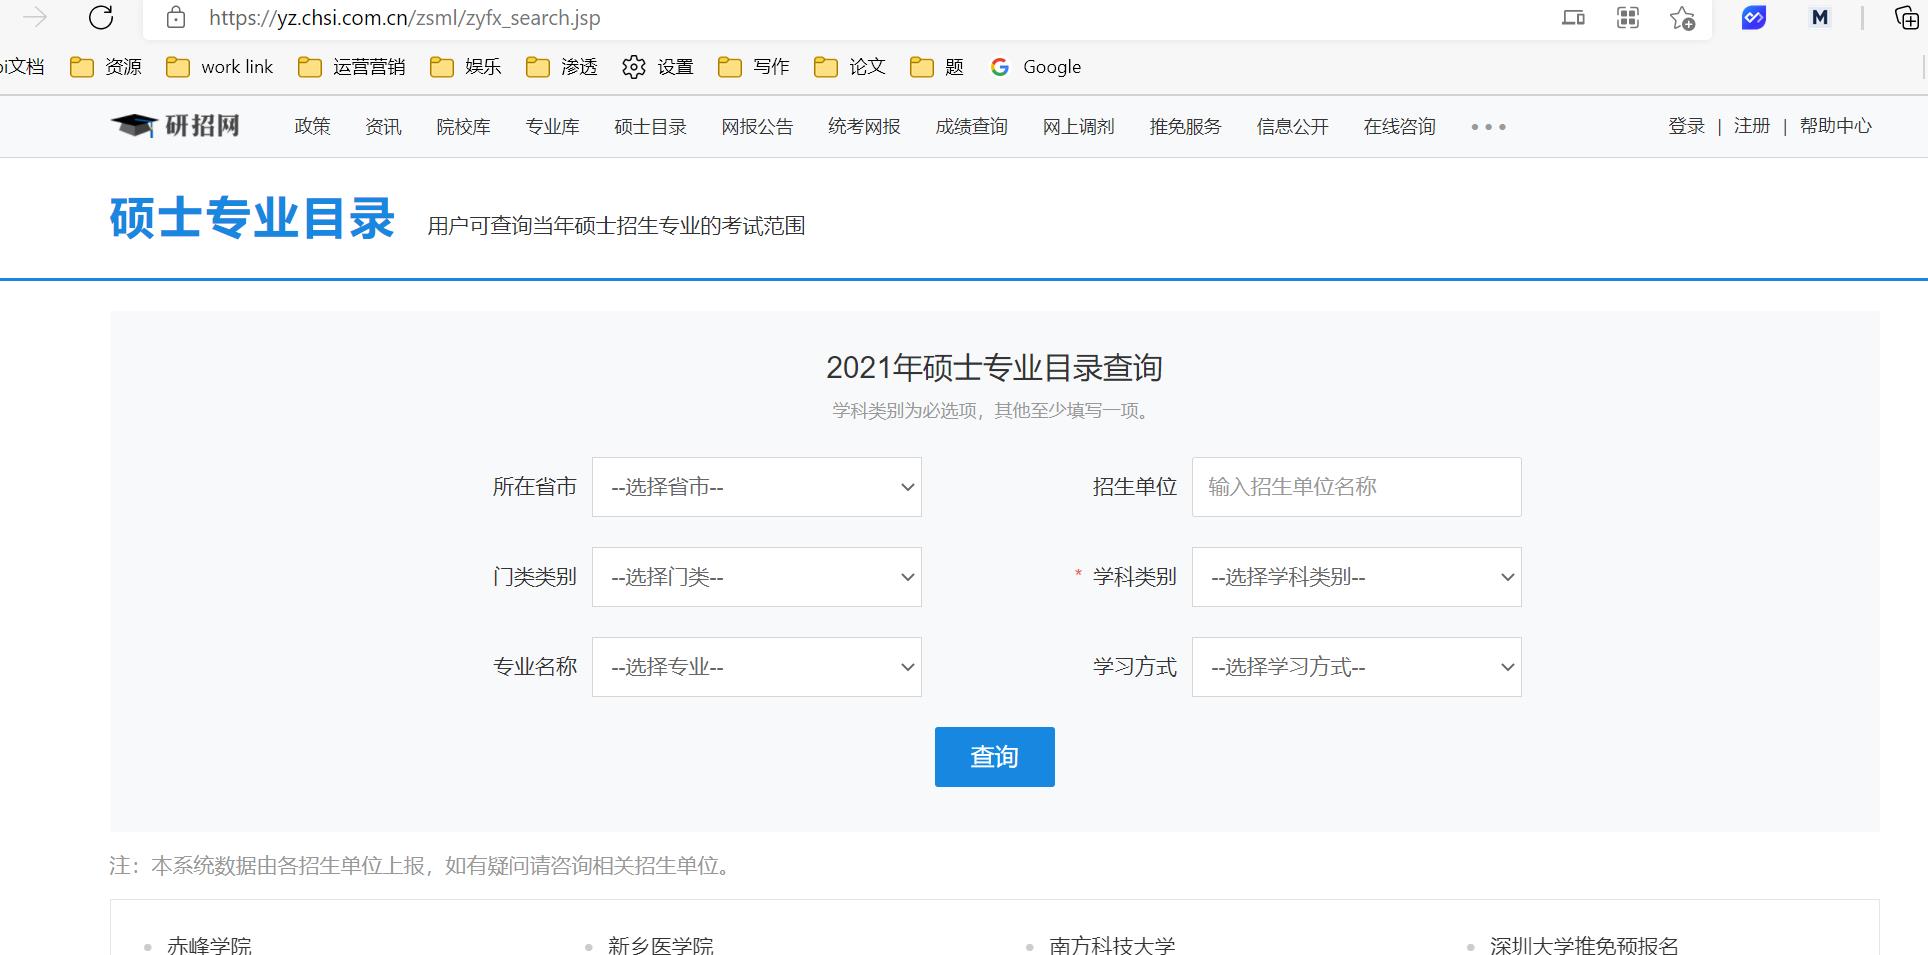Reload the page with refresh icon
The width and height of the screenshot is (1928, 955).
[x=101, y=17]
